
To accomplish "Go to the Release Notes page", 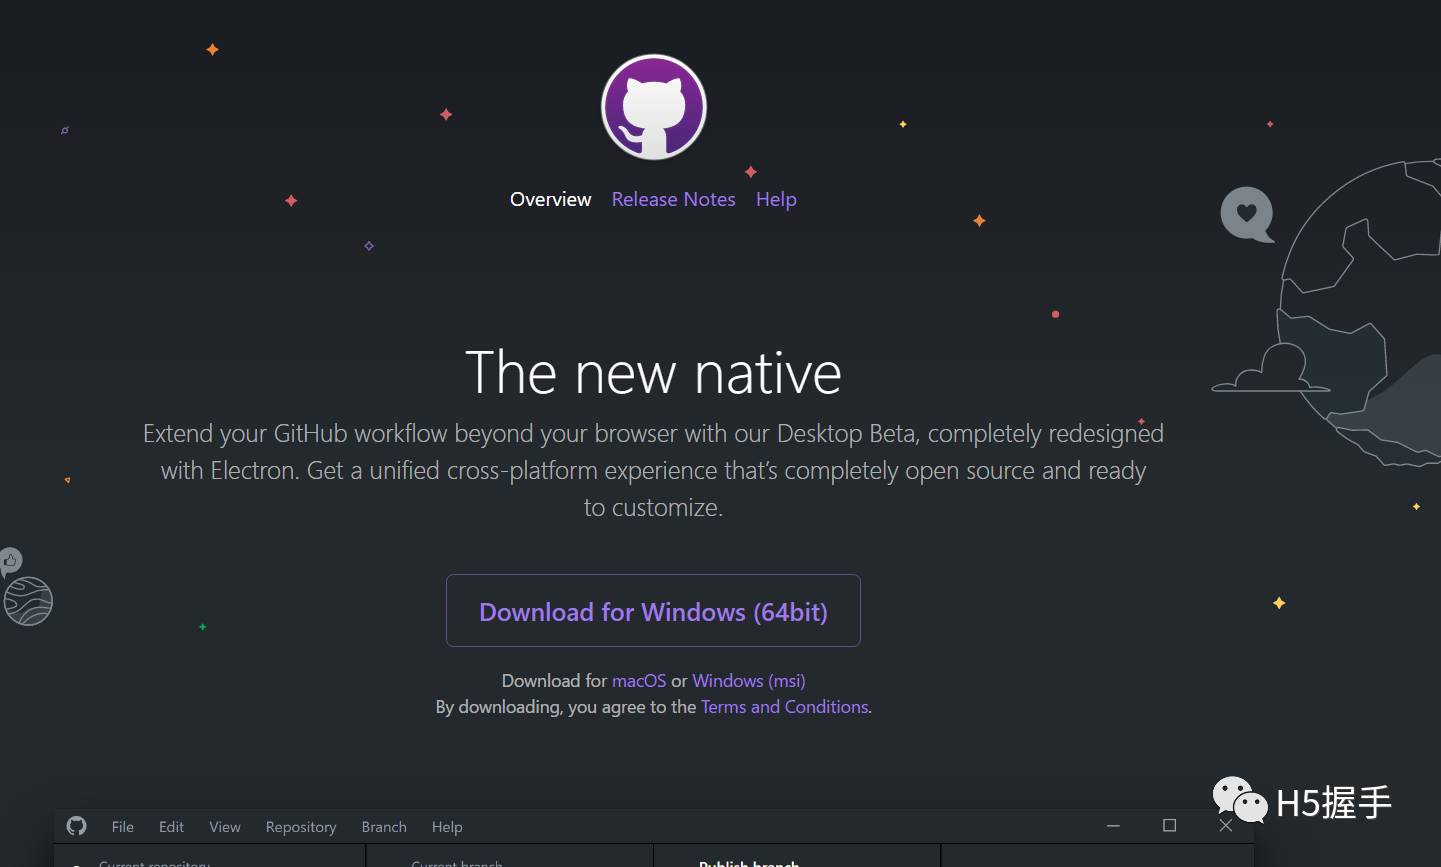I will click(673, 199).
